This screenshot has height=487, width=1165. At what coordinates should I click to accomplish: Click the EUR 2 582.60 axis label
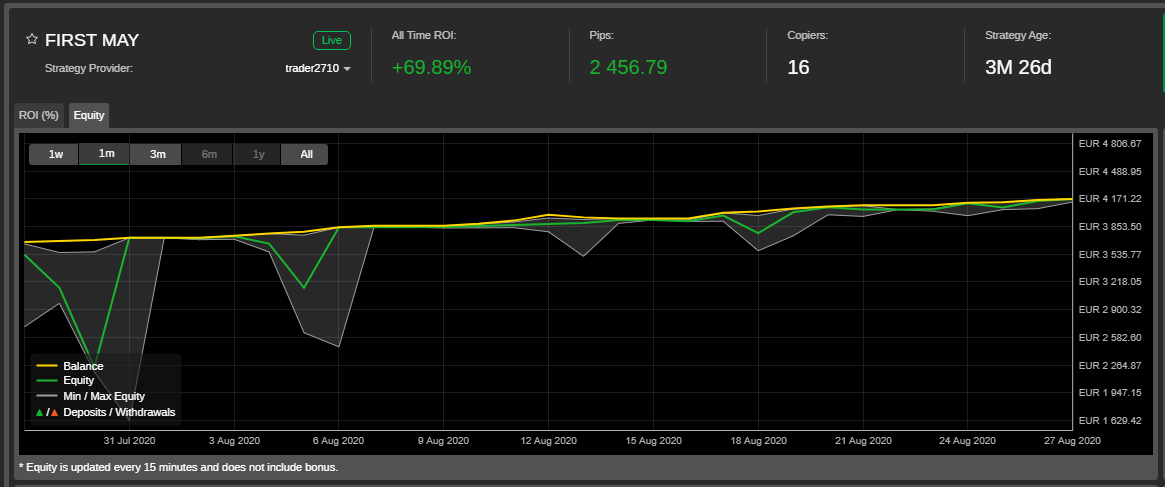[1110, 338]
